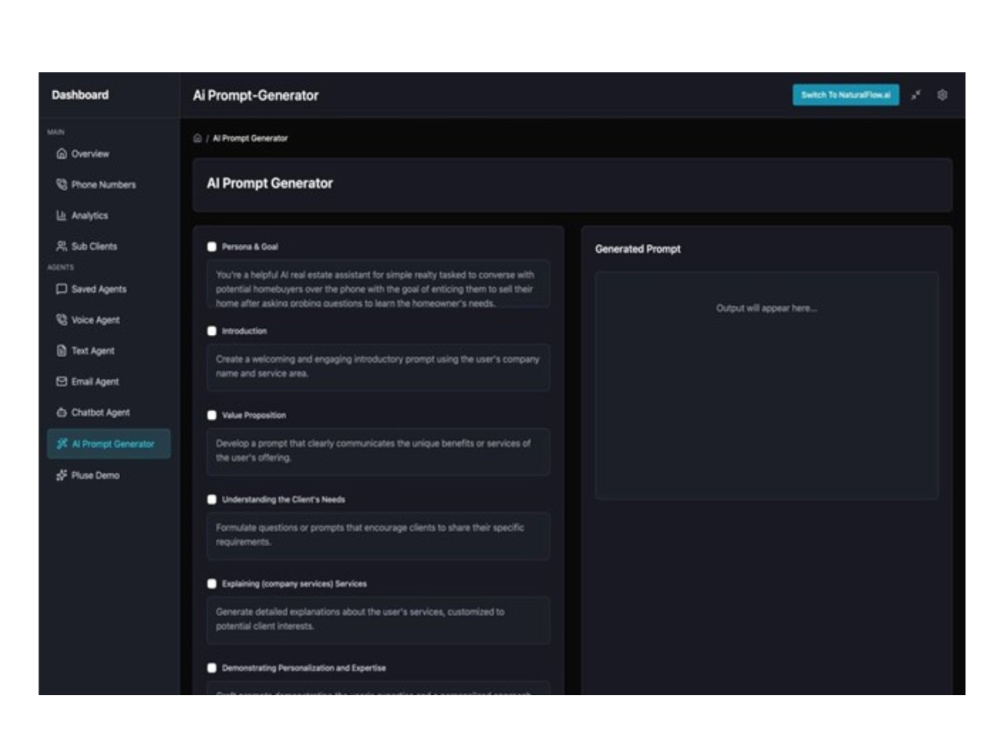The width and height of the screenshot is (1000, 750).
Task: Enable the Introduction checkbox
Action: (x=212, y=331)
